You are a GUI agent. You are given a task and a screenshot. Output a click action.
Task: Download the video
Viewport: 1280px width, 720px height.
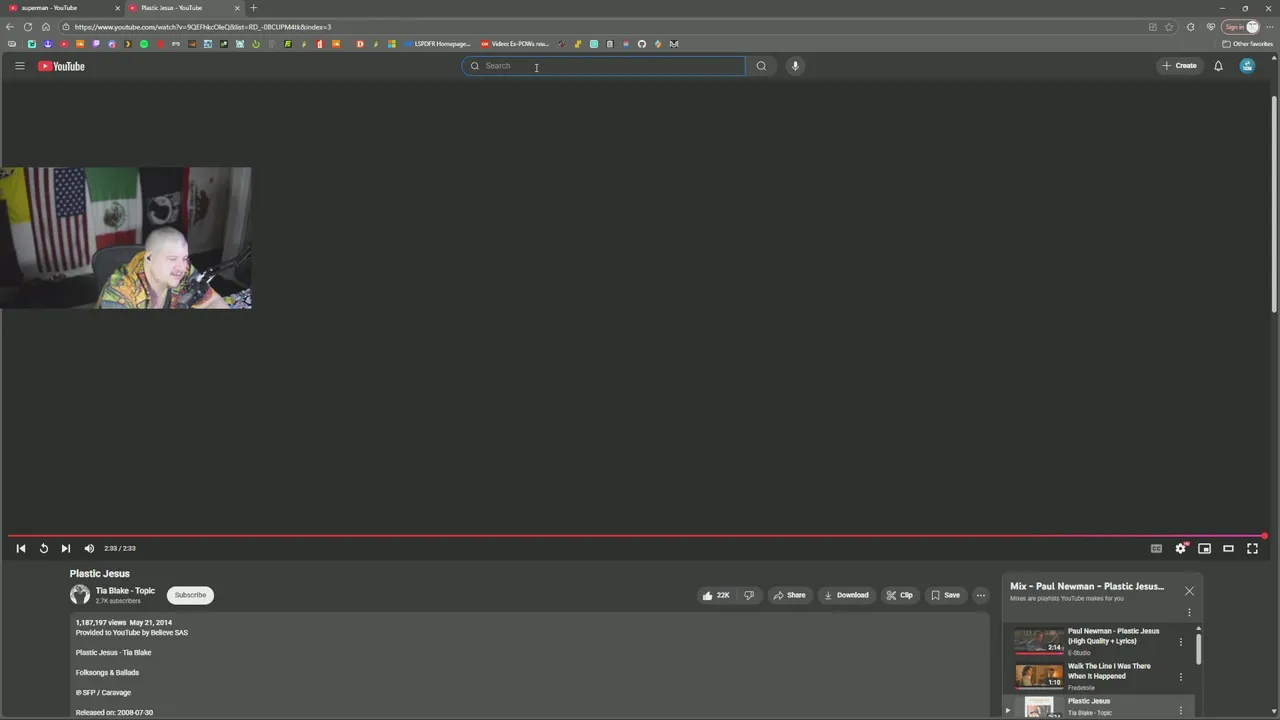point(846,595)
